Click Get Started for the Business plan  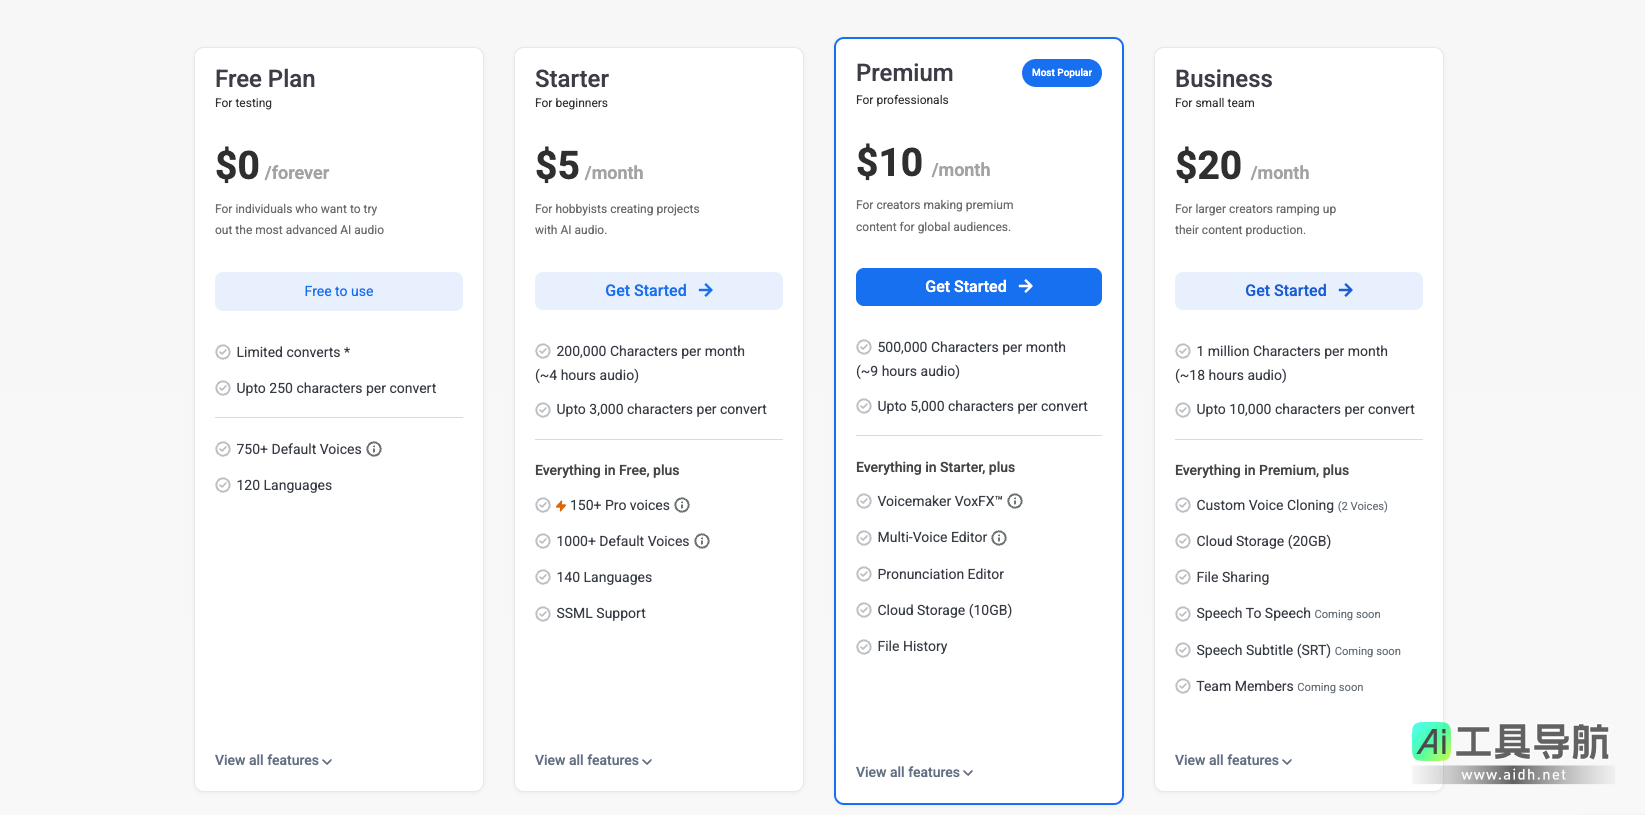(1298, 291)
